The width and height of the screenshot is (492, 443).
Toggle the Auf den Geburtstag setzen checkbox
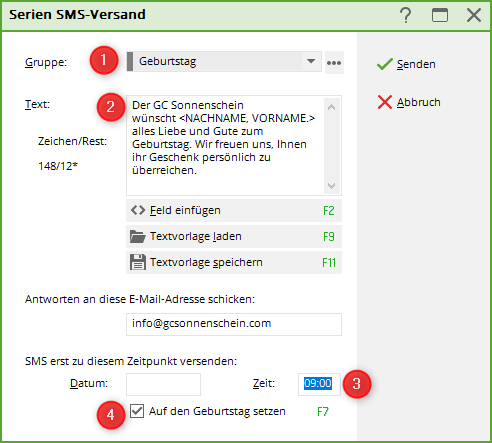137,411
